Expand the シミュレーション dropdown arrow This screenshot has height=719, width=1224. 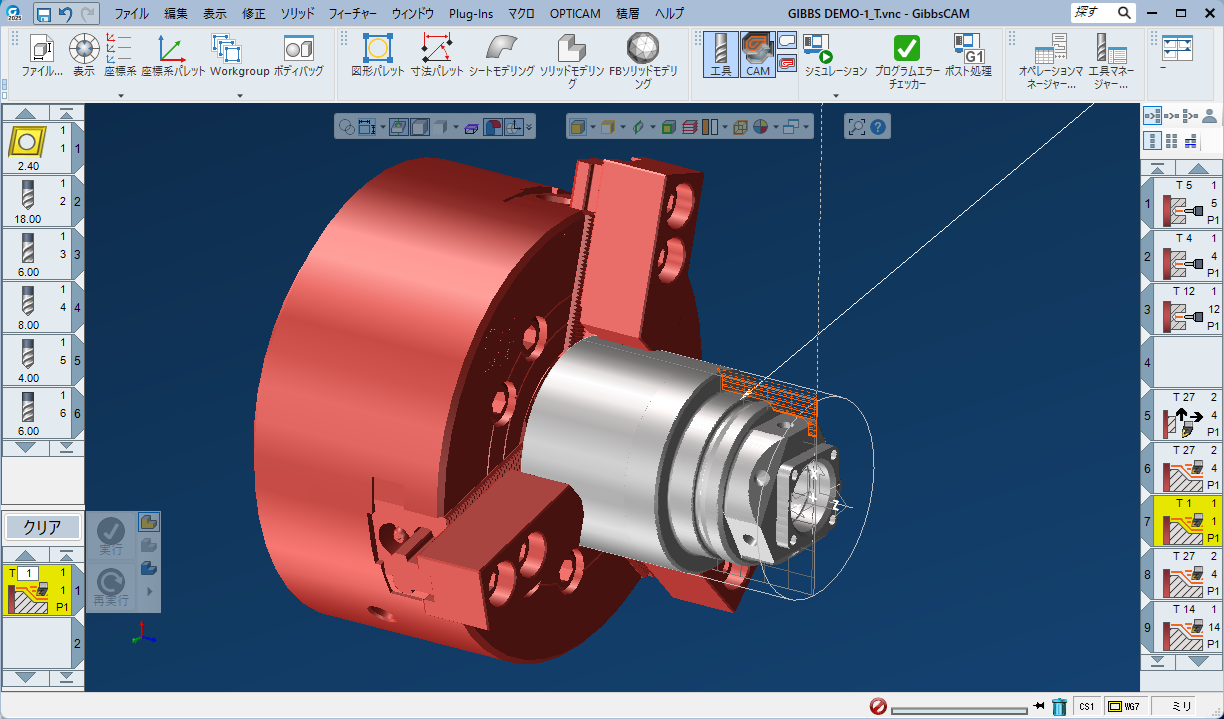click(836, 96)
